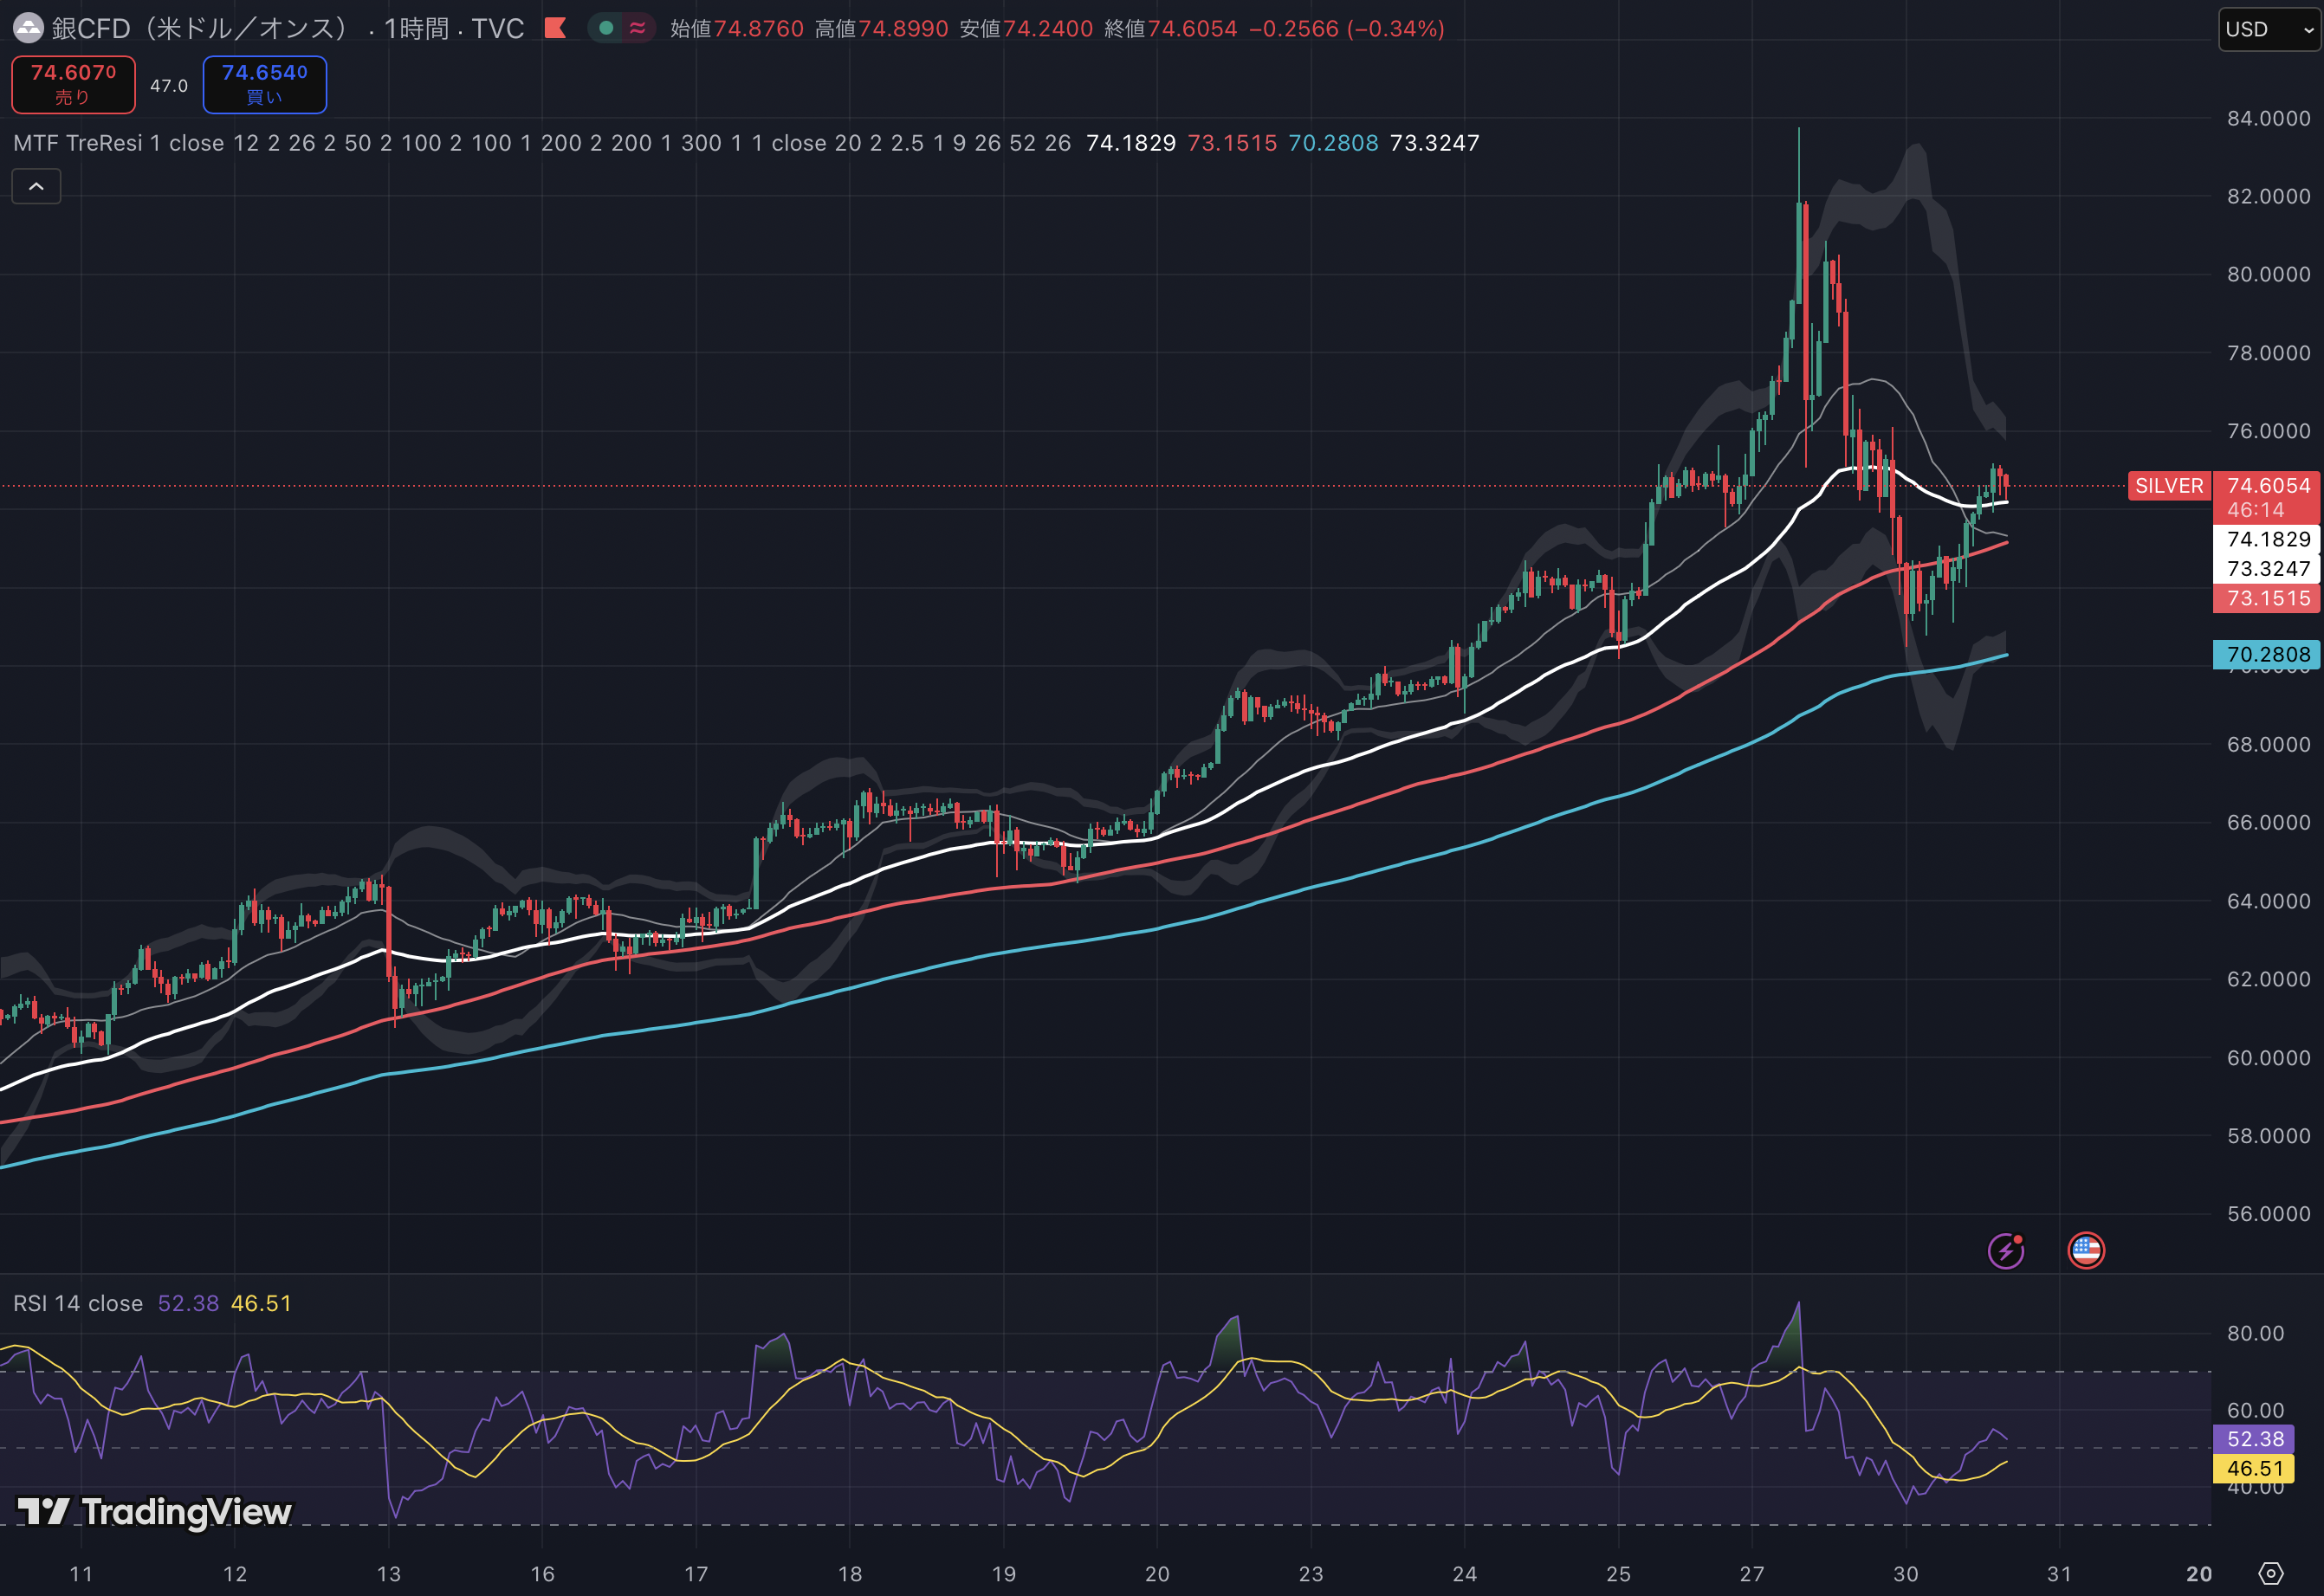Open the USD currency dropdown

(2269, 29)
